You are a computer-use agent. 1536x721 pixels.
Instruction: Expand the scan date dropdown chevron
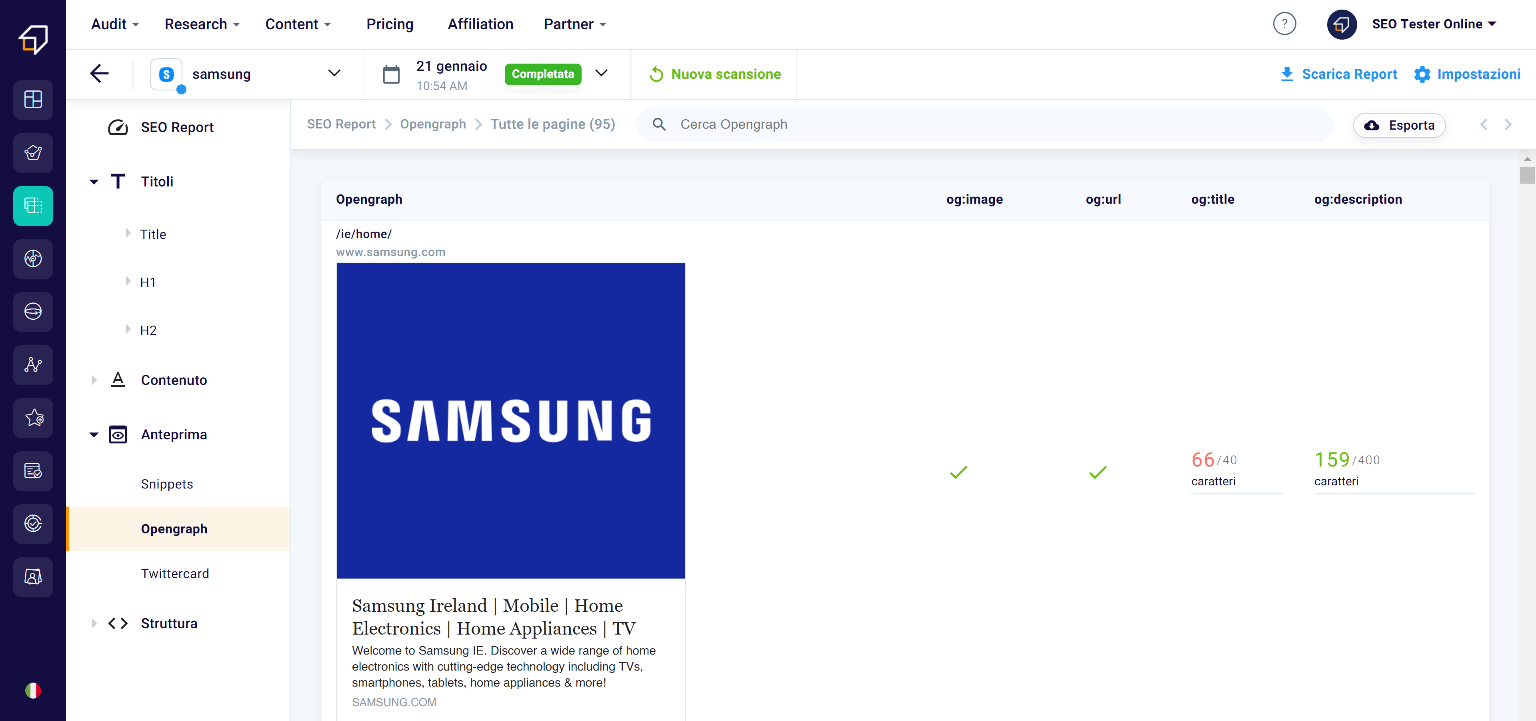point(601,74)
